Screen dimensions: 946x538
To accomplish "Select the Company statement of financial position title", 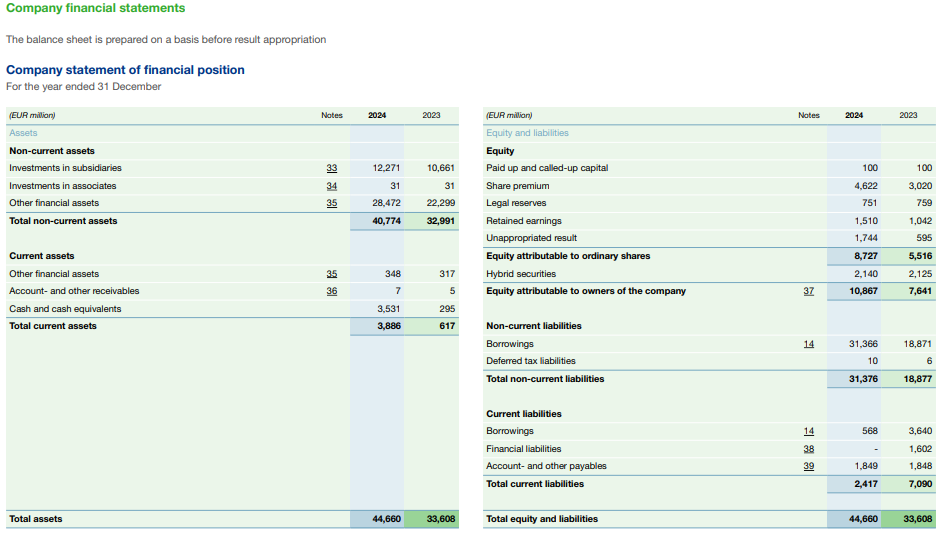I will 125,70.
